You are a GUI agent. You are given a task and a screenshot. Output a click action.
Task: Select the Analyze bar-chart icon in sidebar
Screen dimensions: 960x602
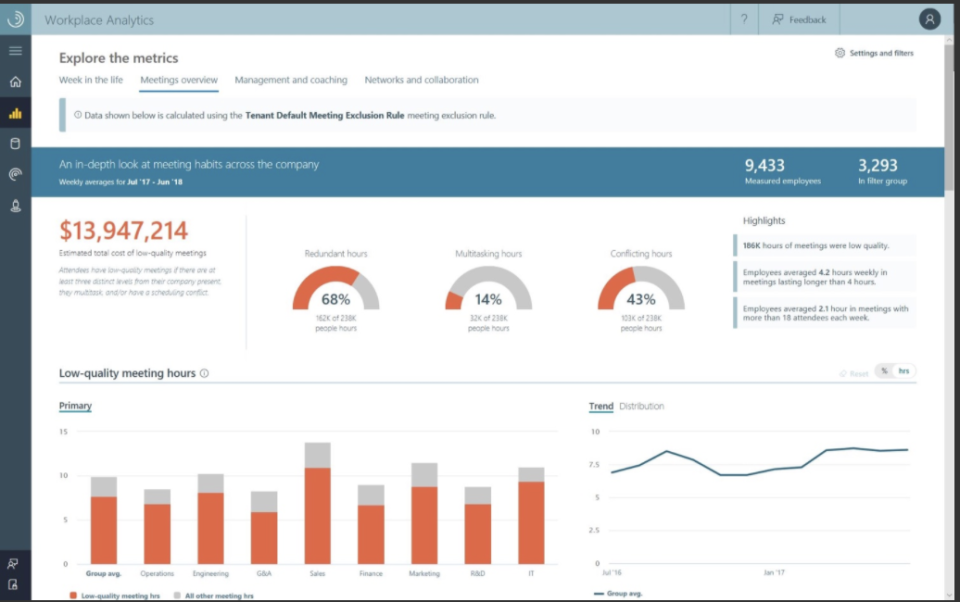14,114
